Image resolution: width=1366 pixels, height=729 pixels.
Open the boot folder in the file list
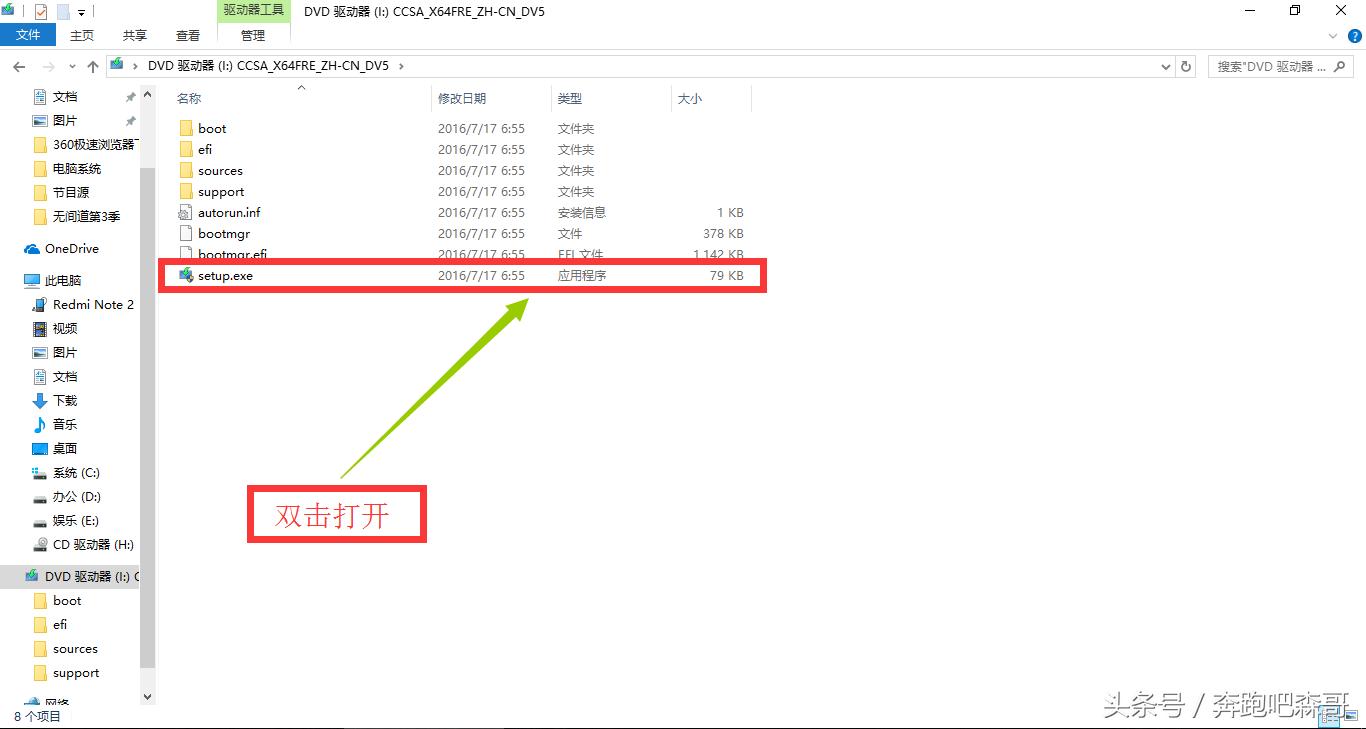pos(211,128)
